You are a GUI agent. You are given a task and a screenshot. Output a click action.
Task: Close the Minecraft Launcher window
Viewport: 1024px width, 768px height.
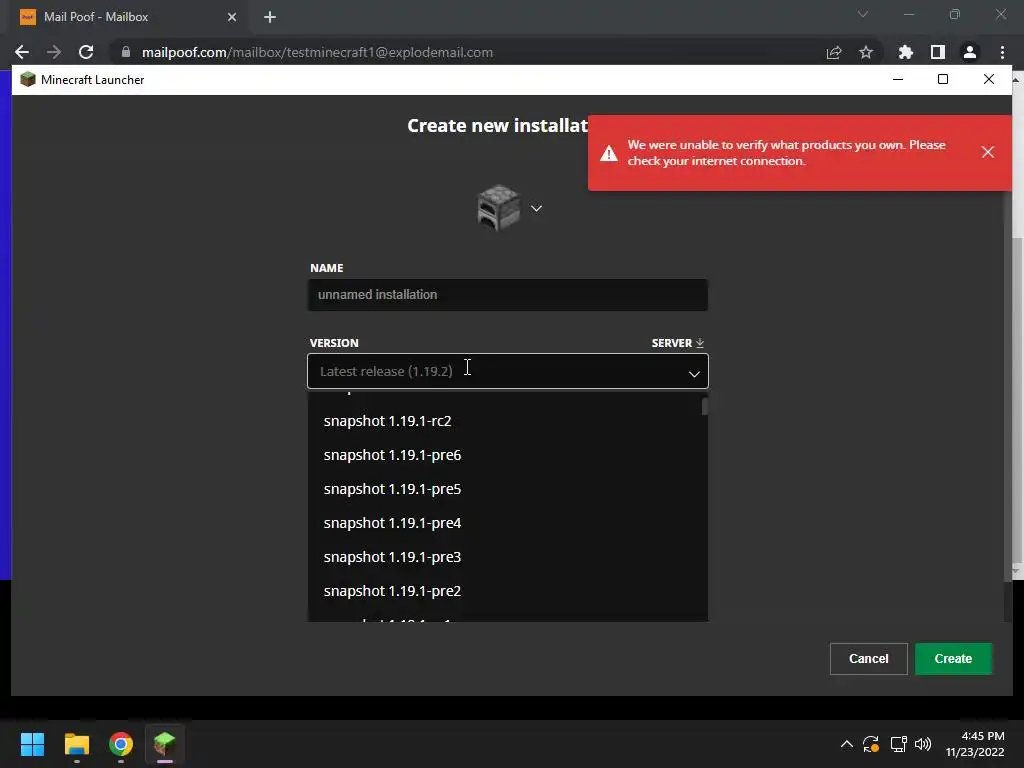pos(989,80)
